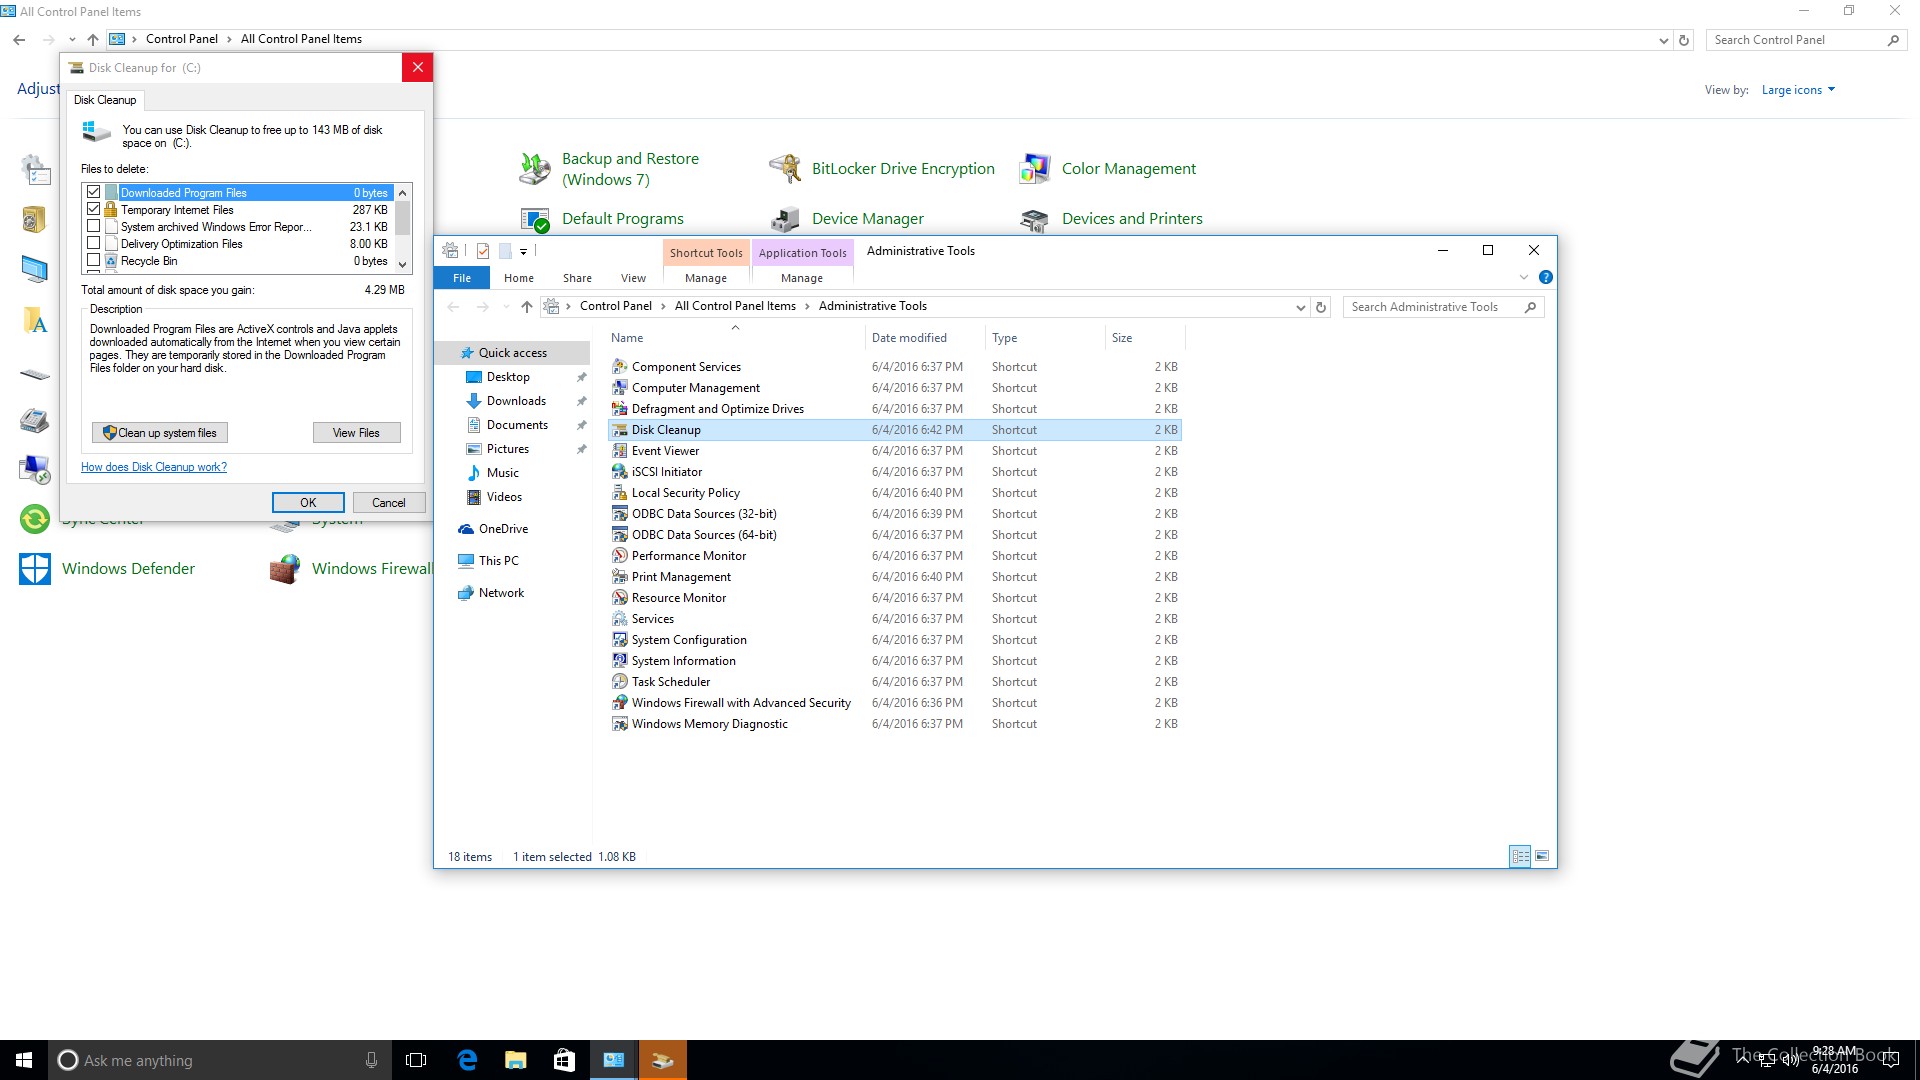1920x1080 pixels.
Task: Open the File ribbon tab
Action: click(x=462, y=278)
